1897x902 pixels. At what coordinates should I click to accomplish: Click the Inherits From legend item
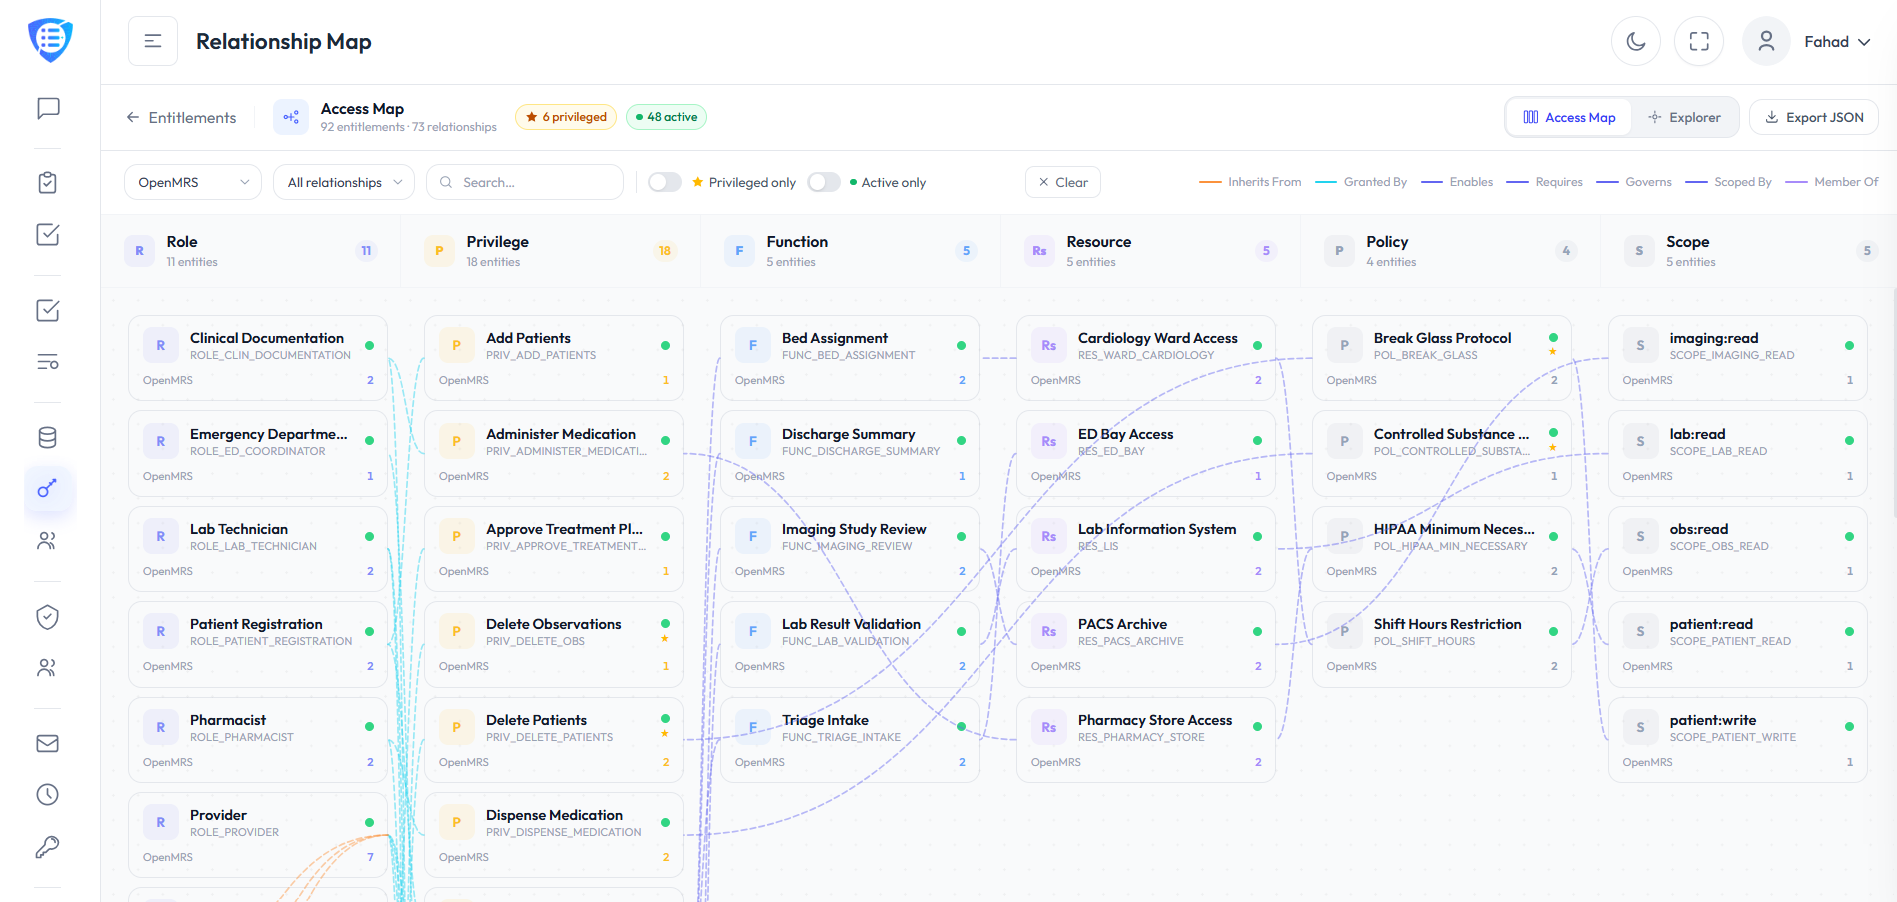point(1250,182)
